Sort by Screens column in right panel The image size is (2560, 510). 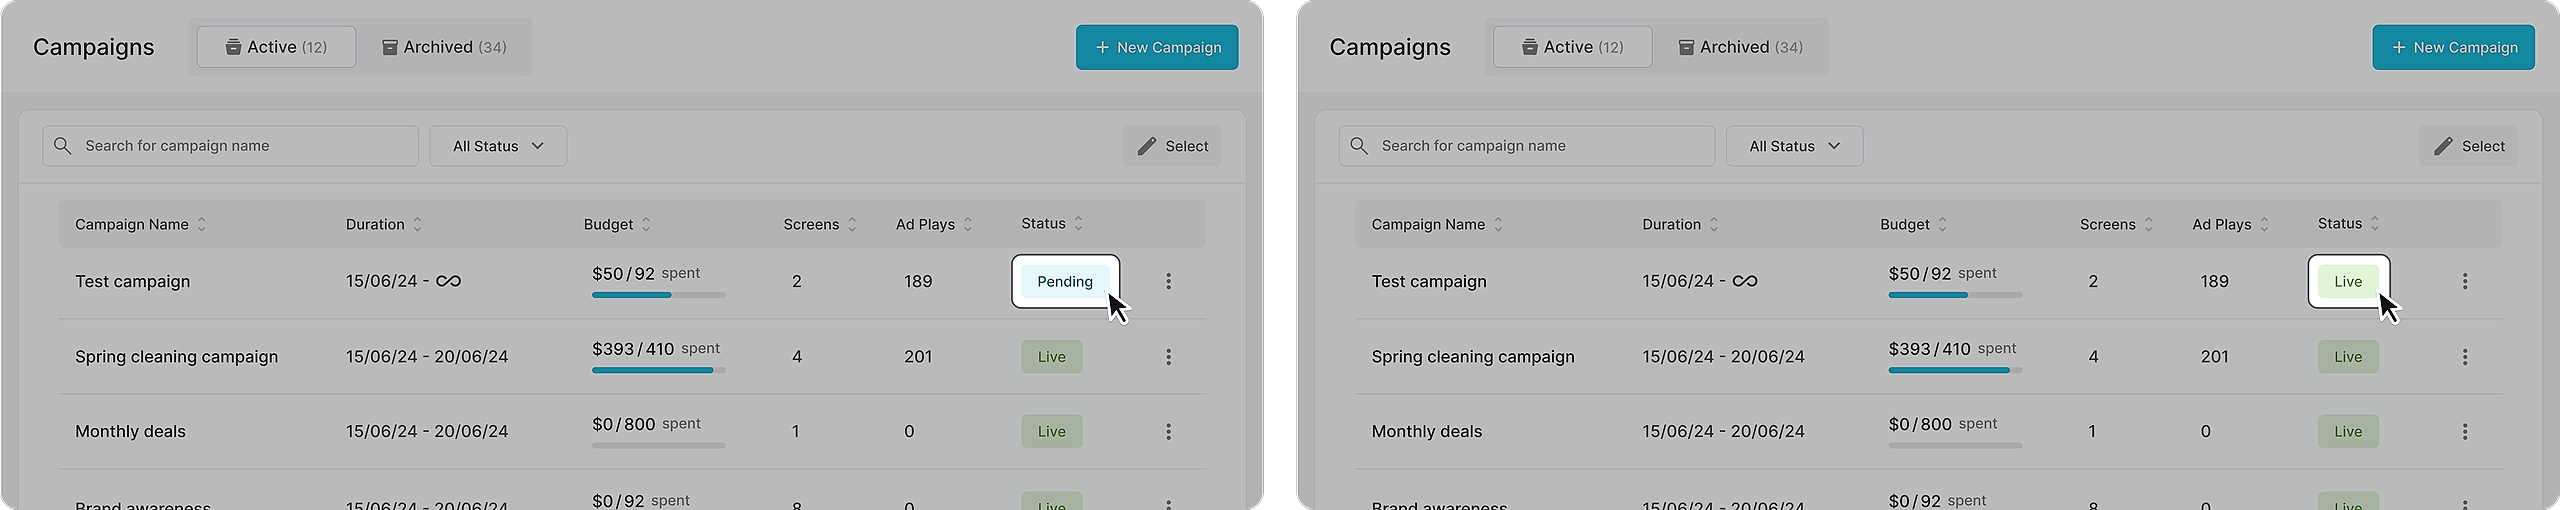(x=2148, y=225)
